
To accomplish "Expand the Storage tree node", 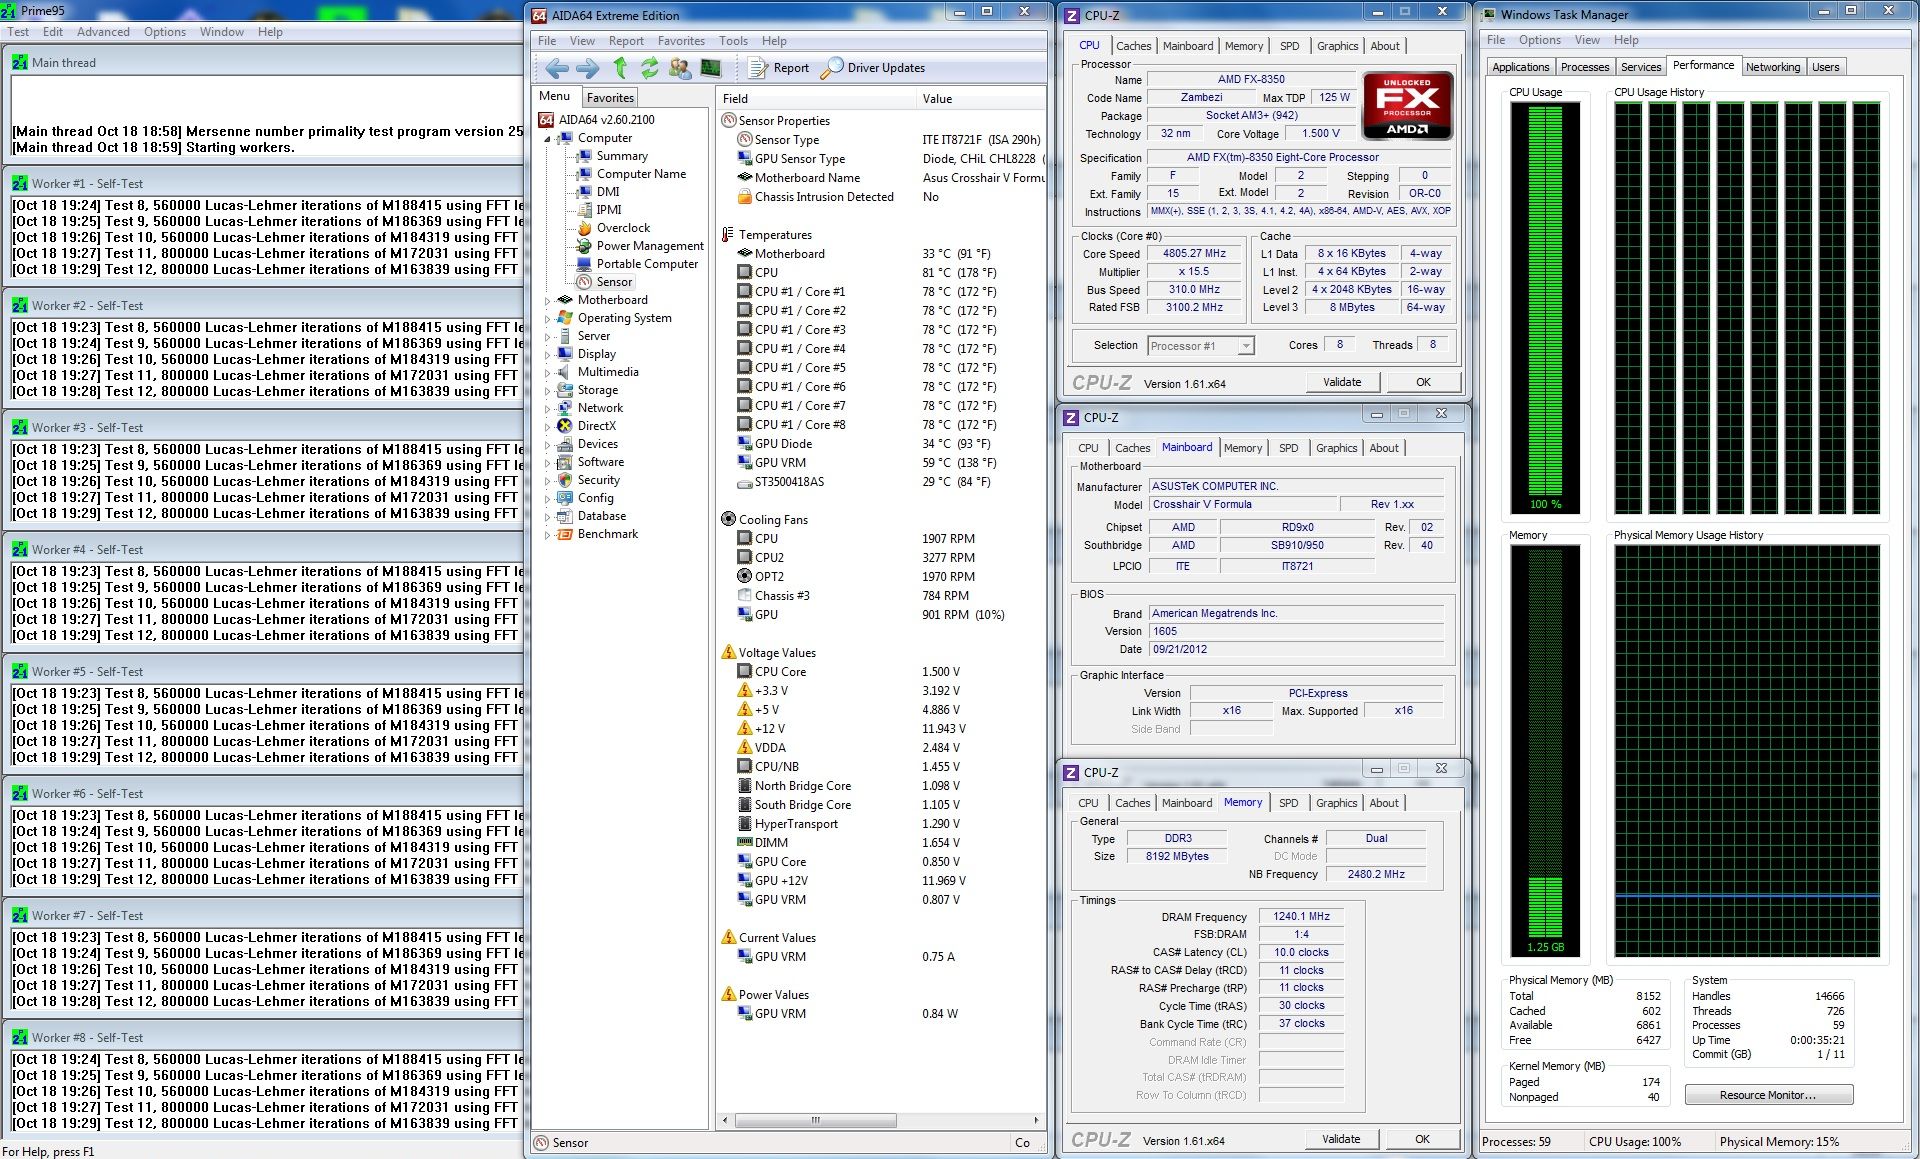I will pyautogui.click(x=547, y=391).
